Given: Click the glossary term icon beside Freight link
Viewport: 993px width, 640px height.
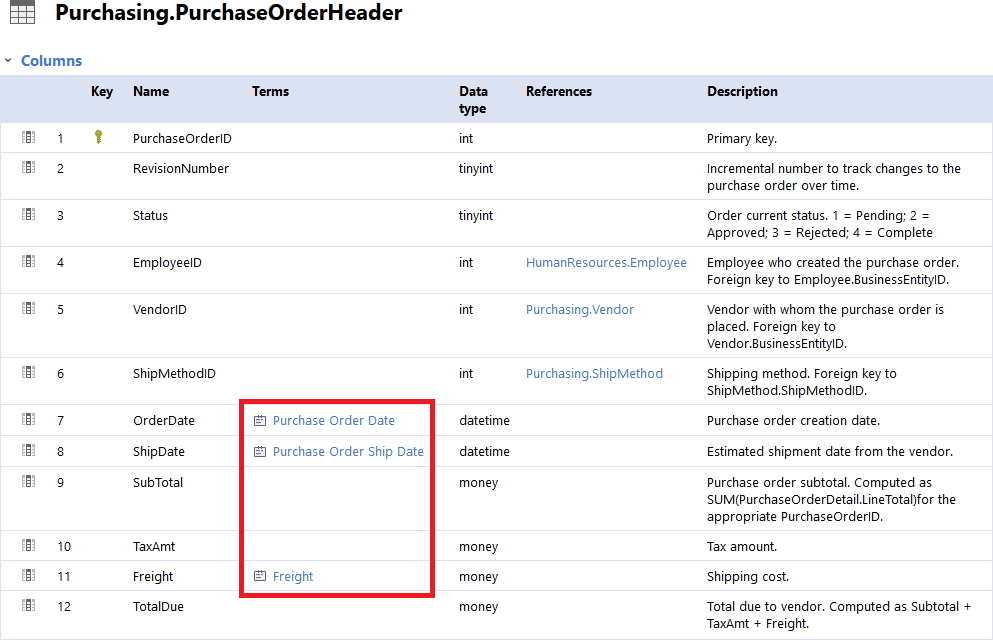Looking at the screenshot, I should (x=260, y=577).
